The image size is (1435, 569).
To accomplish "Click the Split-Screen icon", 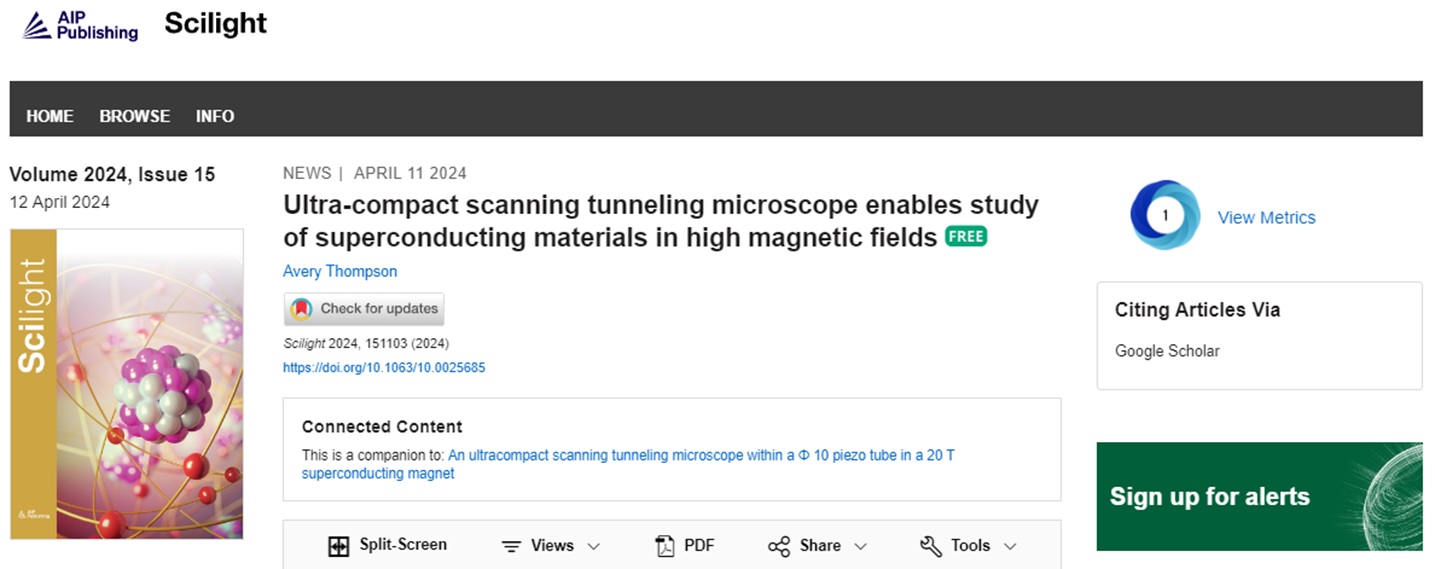I will [339, 546].
